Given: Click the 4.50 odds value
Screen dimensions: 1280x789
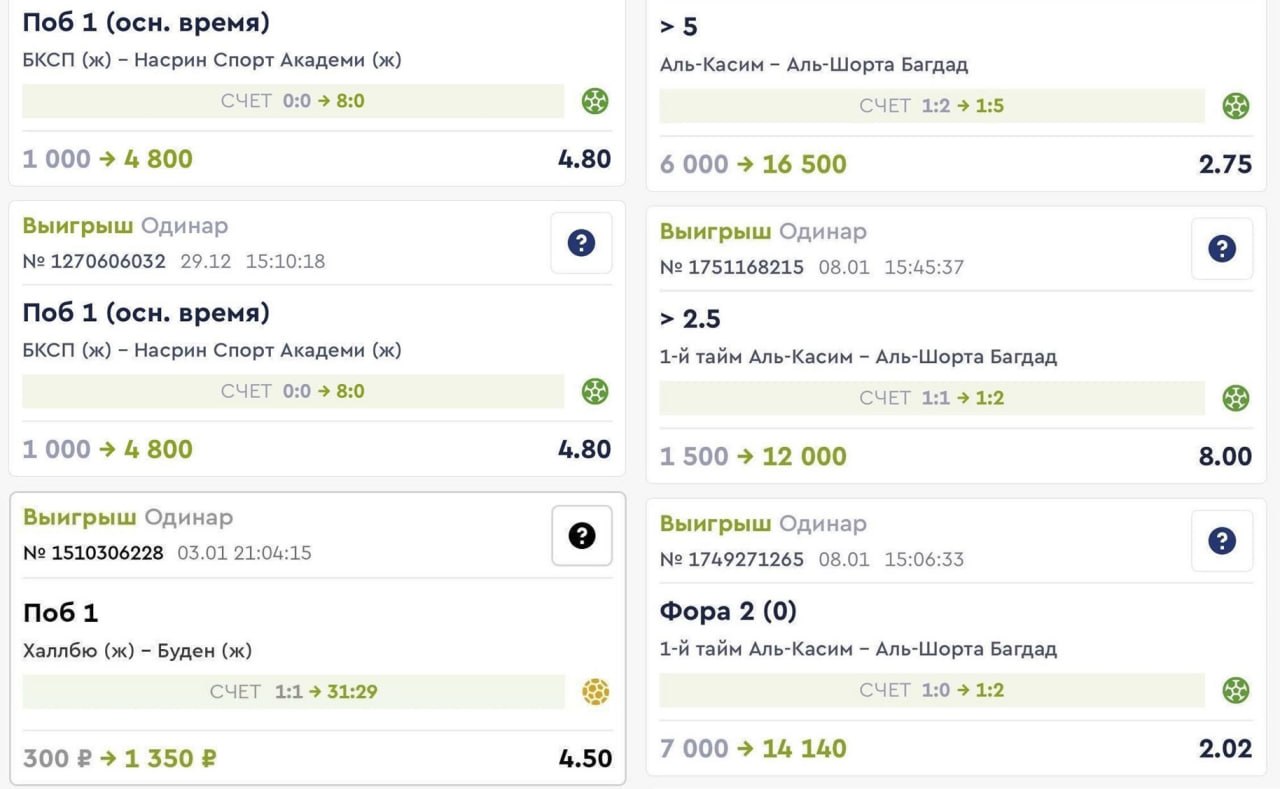Looking at the screenshot, I should [585, 759].
